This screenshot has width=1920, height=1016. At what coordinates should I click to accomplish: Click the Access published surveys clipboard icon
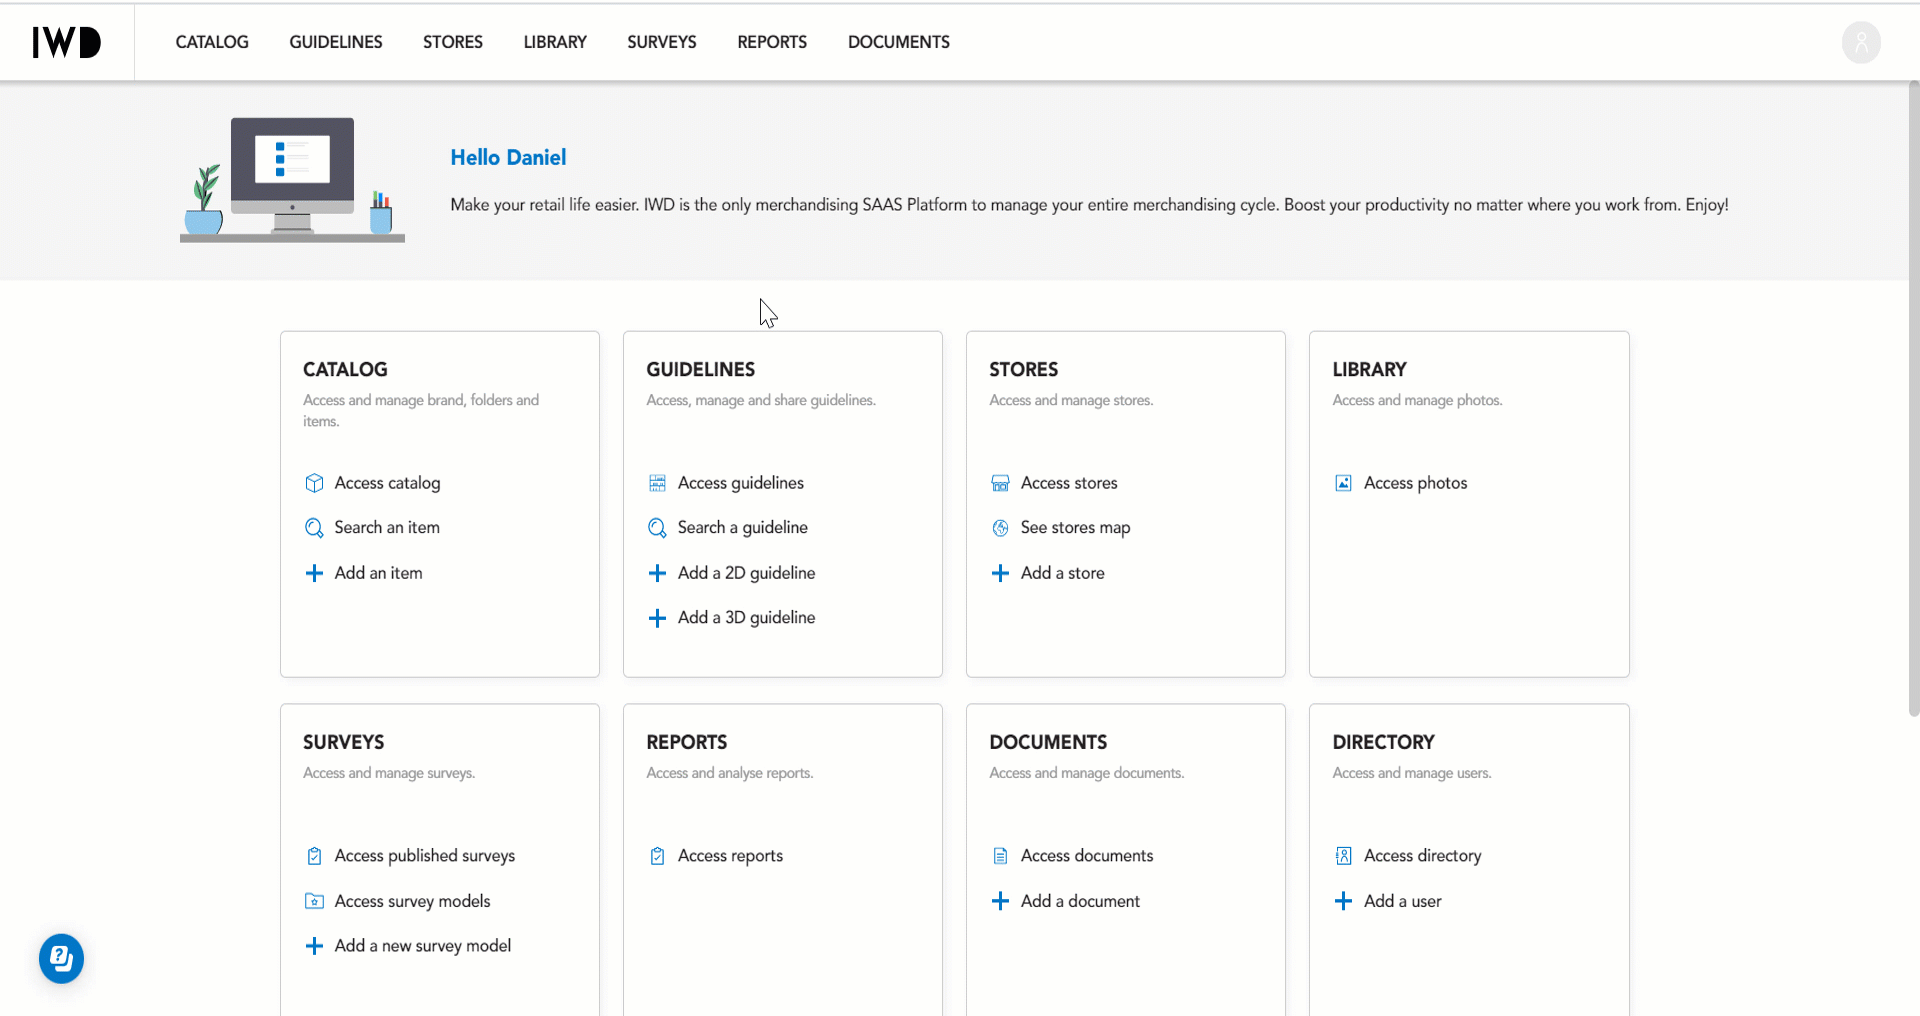coord(314,856)
